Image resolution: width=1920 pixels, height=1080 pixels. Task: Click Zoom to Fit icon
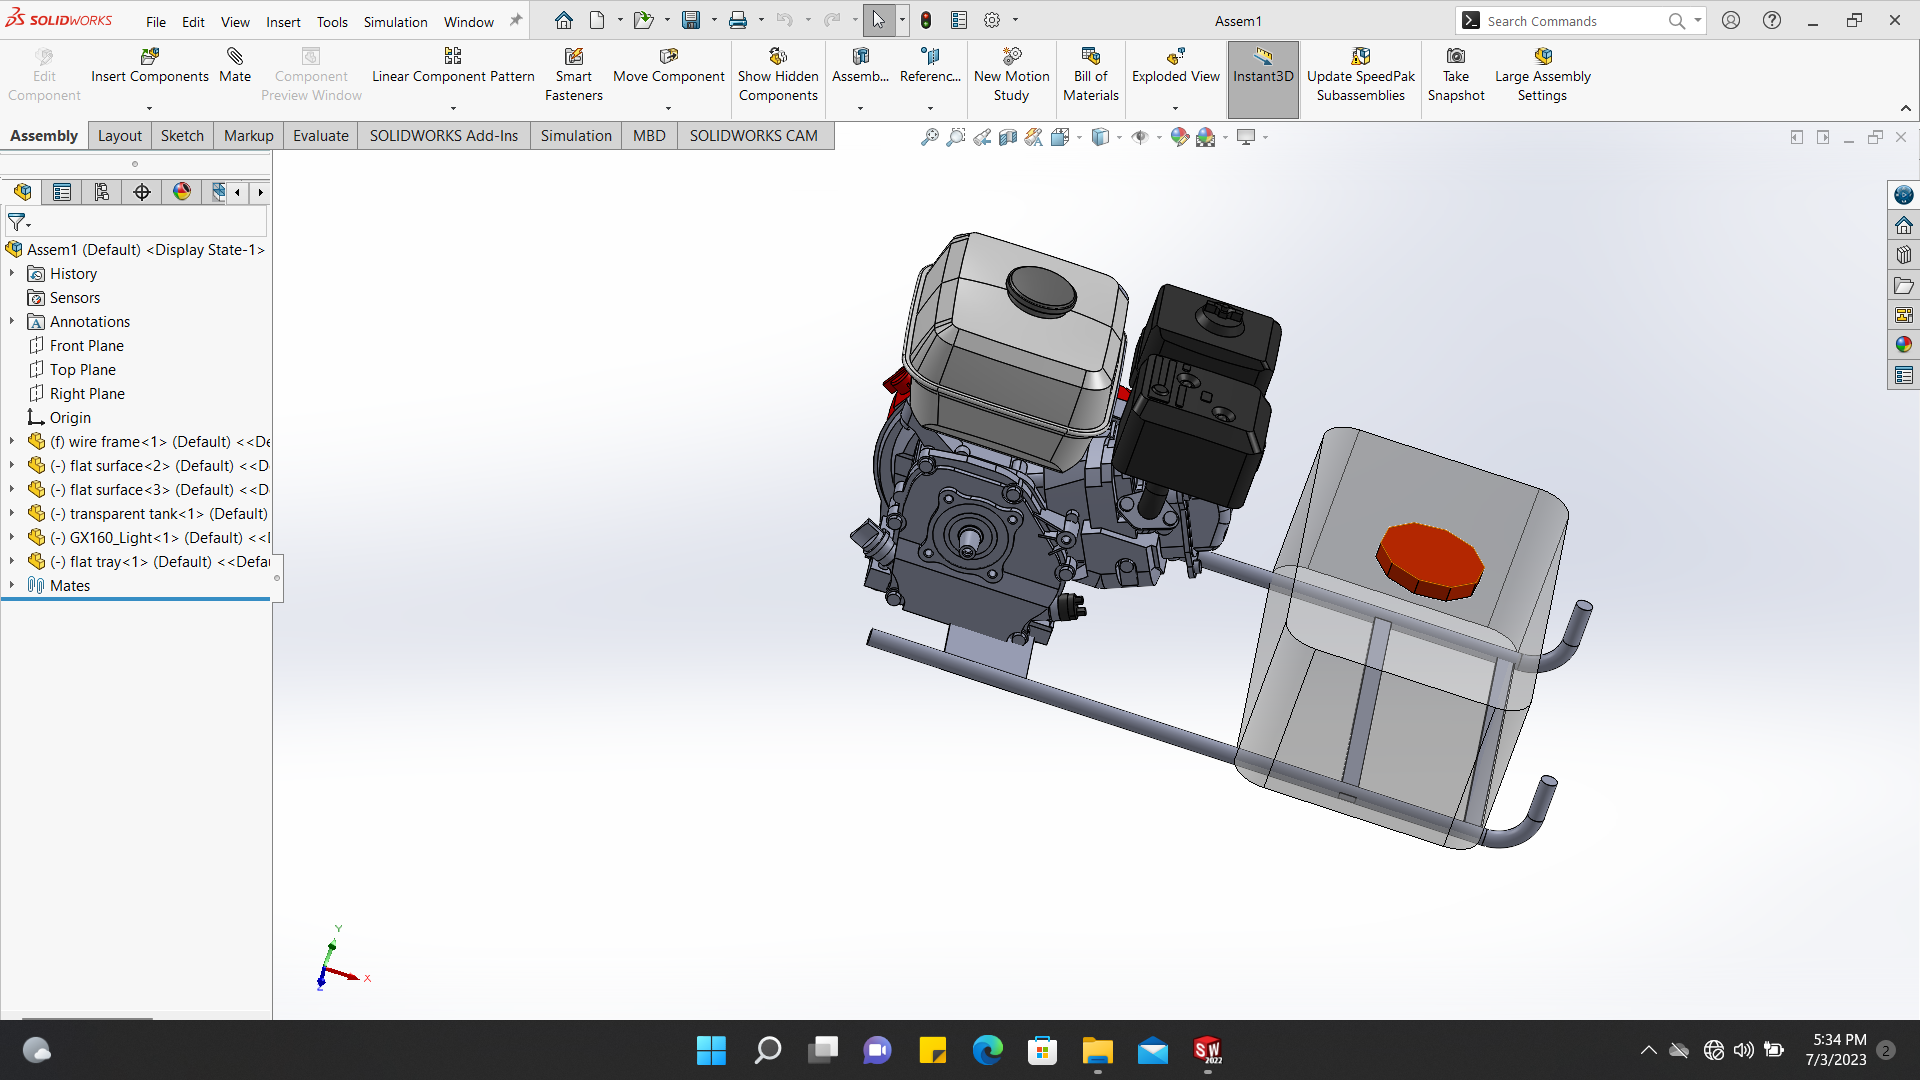pos(929,137)
